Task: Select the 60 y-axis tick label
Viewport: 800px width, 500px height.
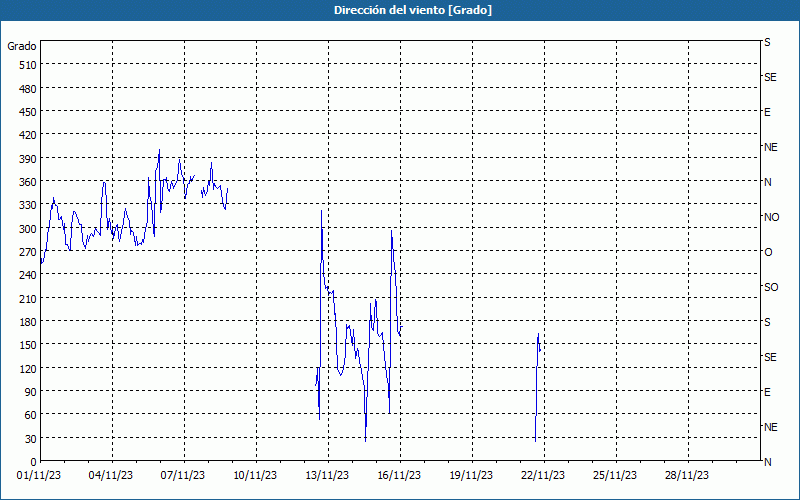Action: pos(31,415)
